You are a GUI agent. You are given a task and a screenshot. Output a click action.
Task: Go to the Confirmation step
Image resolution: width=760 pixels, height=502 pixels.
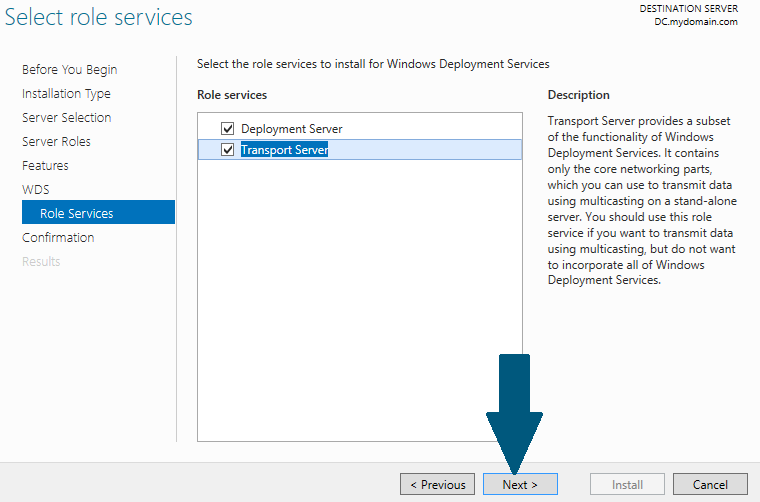(58, 237)
